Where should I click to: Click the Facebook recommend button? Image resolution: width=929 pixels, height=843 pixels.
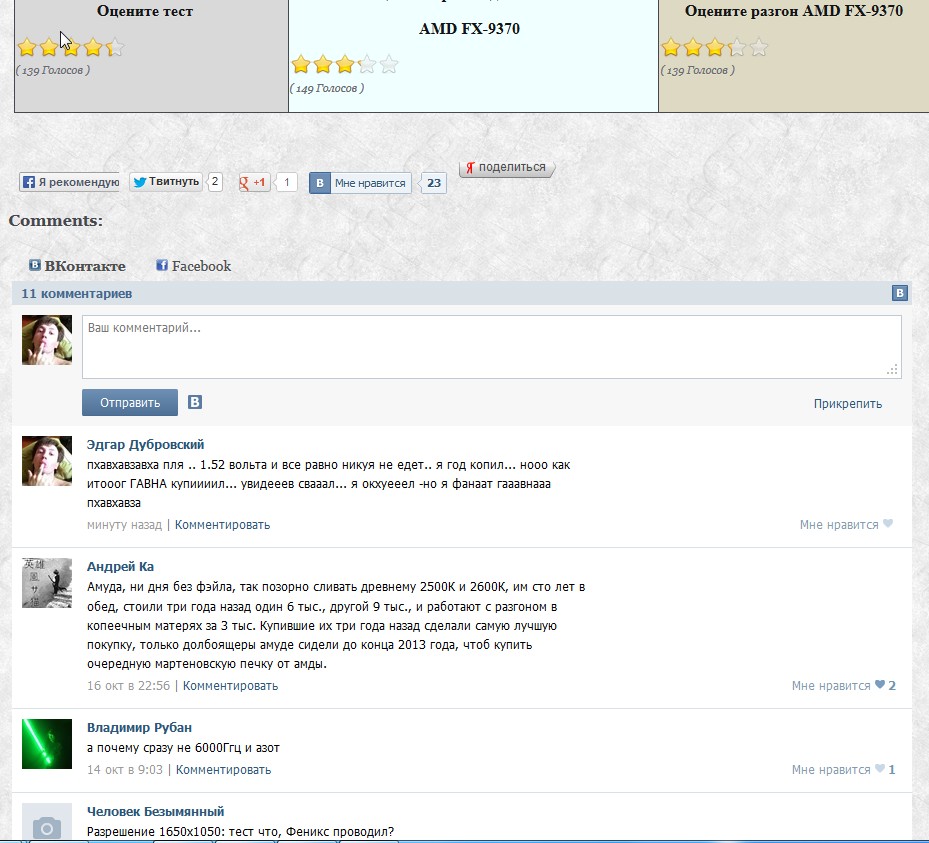click(x=70, y=182)
